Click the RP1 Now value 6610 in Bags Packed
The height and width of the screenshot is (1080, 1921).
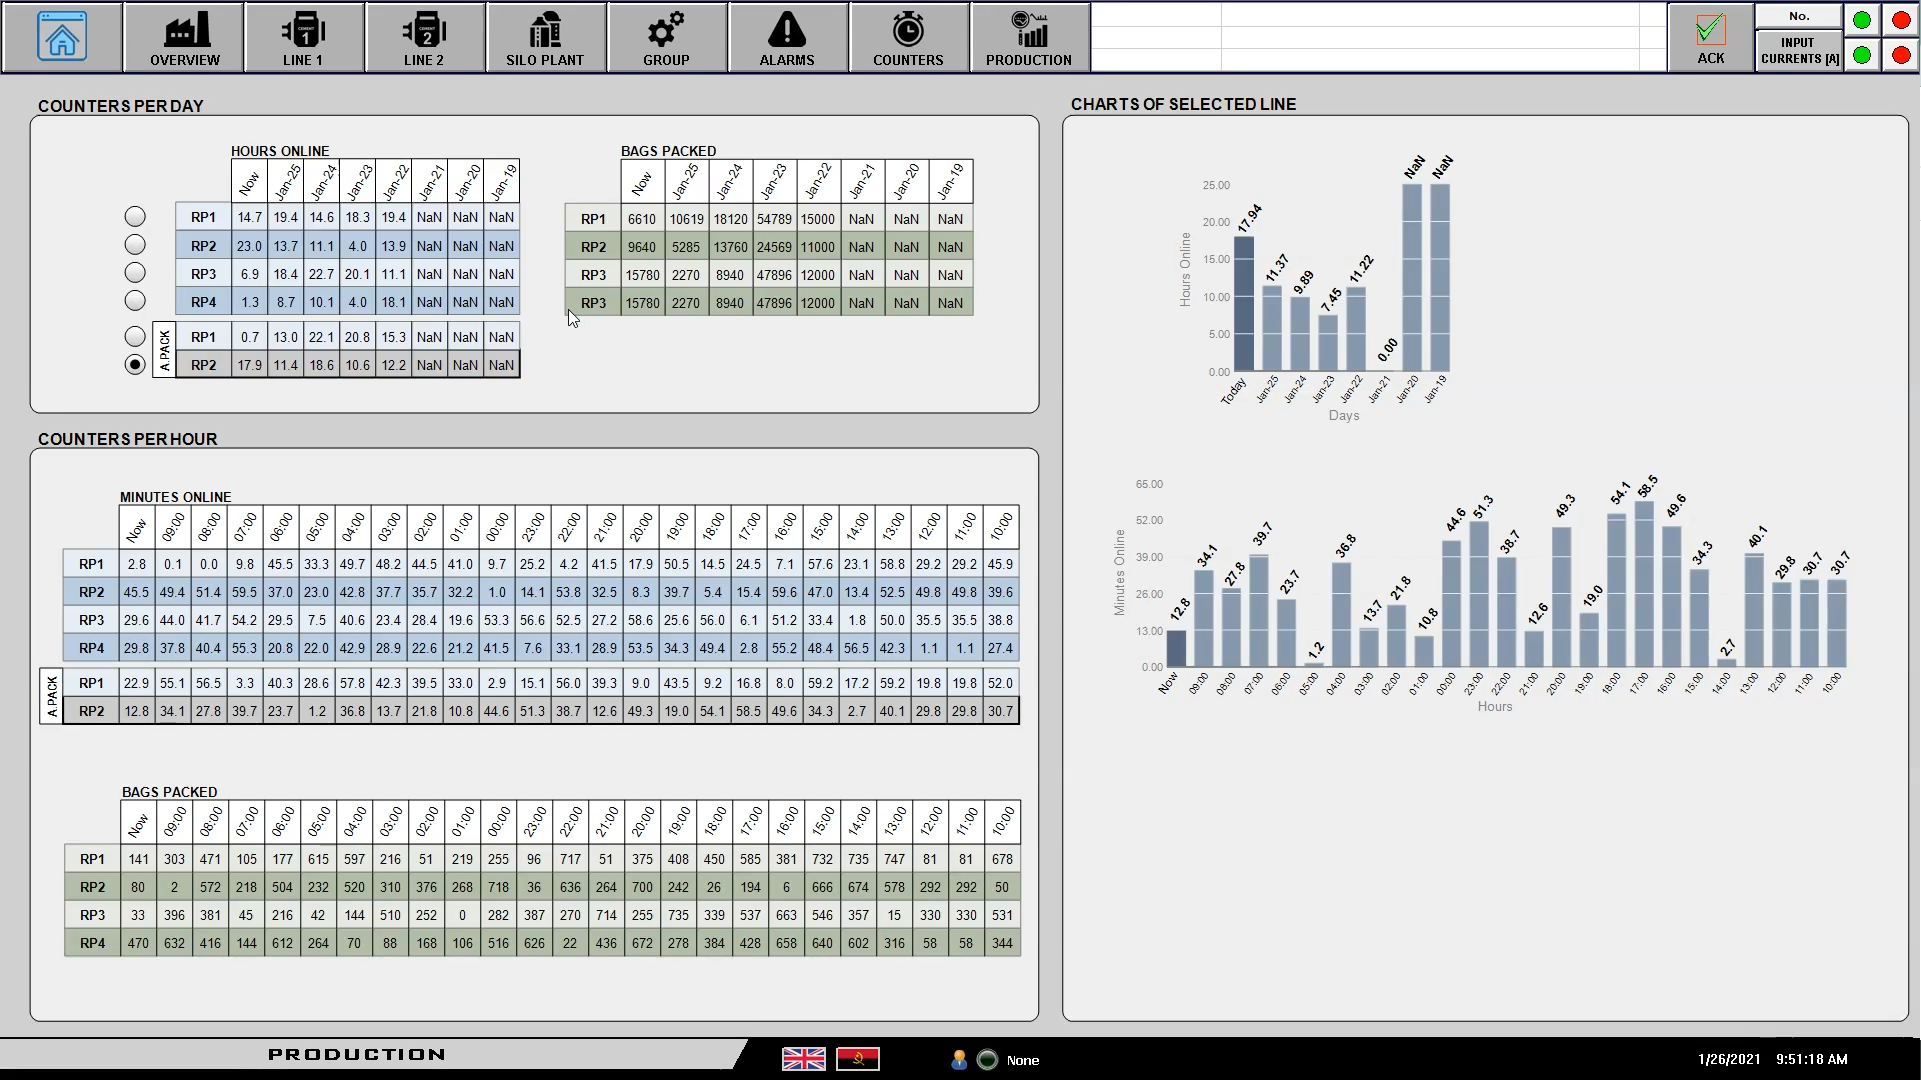tap(642, 219)
